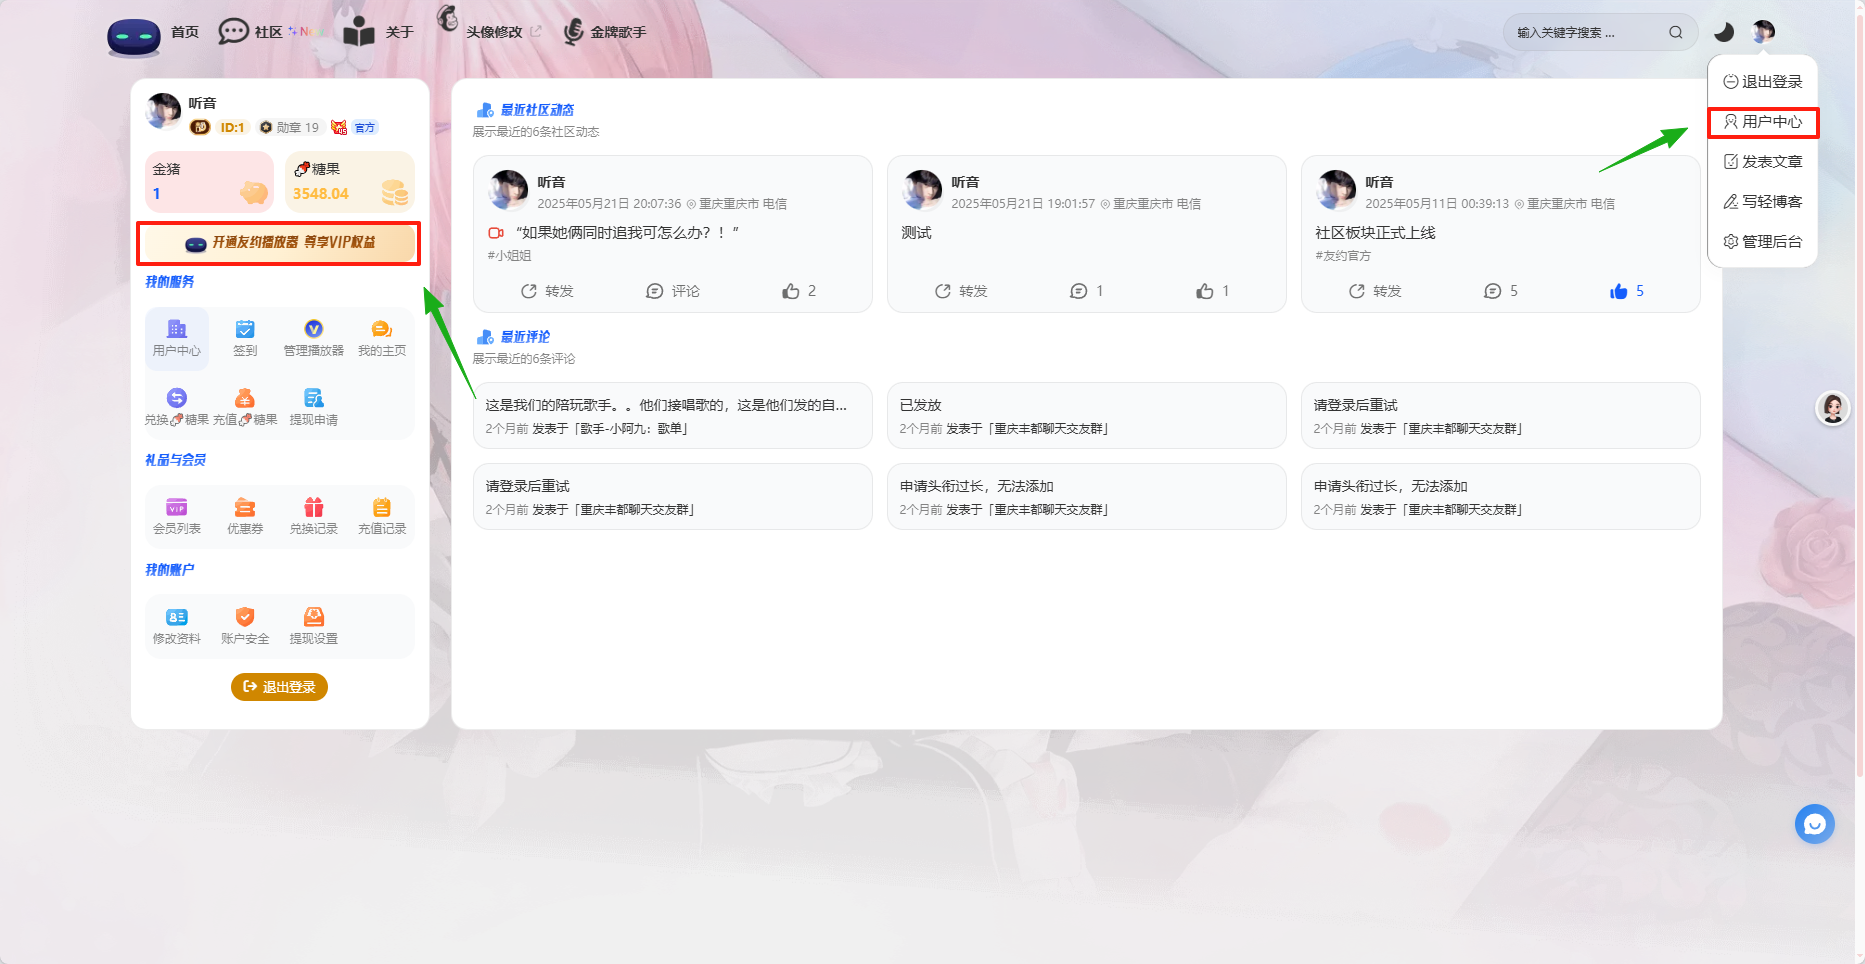The height and width of the screenshot is (964, 1865).
Task: Like the 测试 post with thumbs-up
Action: pyautogui.click(x=1205, y=291)
